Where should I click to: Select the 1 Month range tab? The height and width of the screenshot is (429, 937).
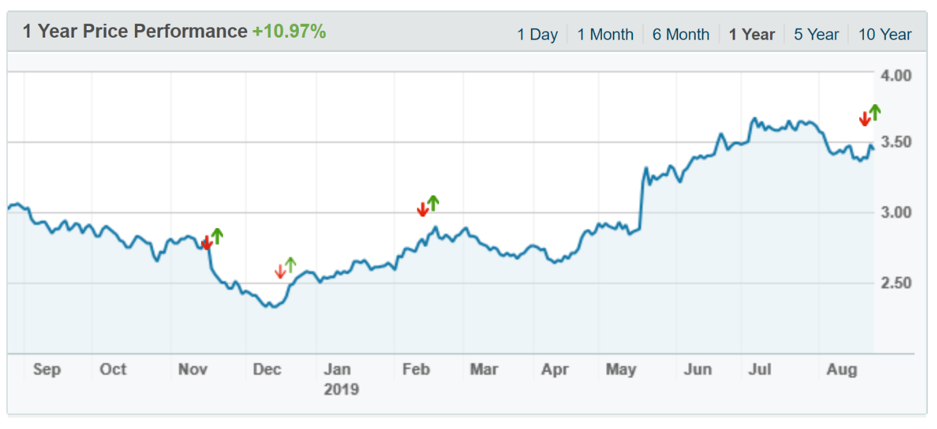(605, 34)
